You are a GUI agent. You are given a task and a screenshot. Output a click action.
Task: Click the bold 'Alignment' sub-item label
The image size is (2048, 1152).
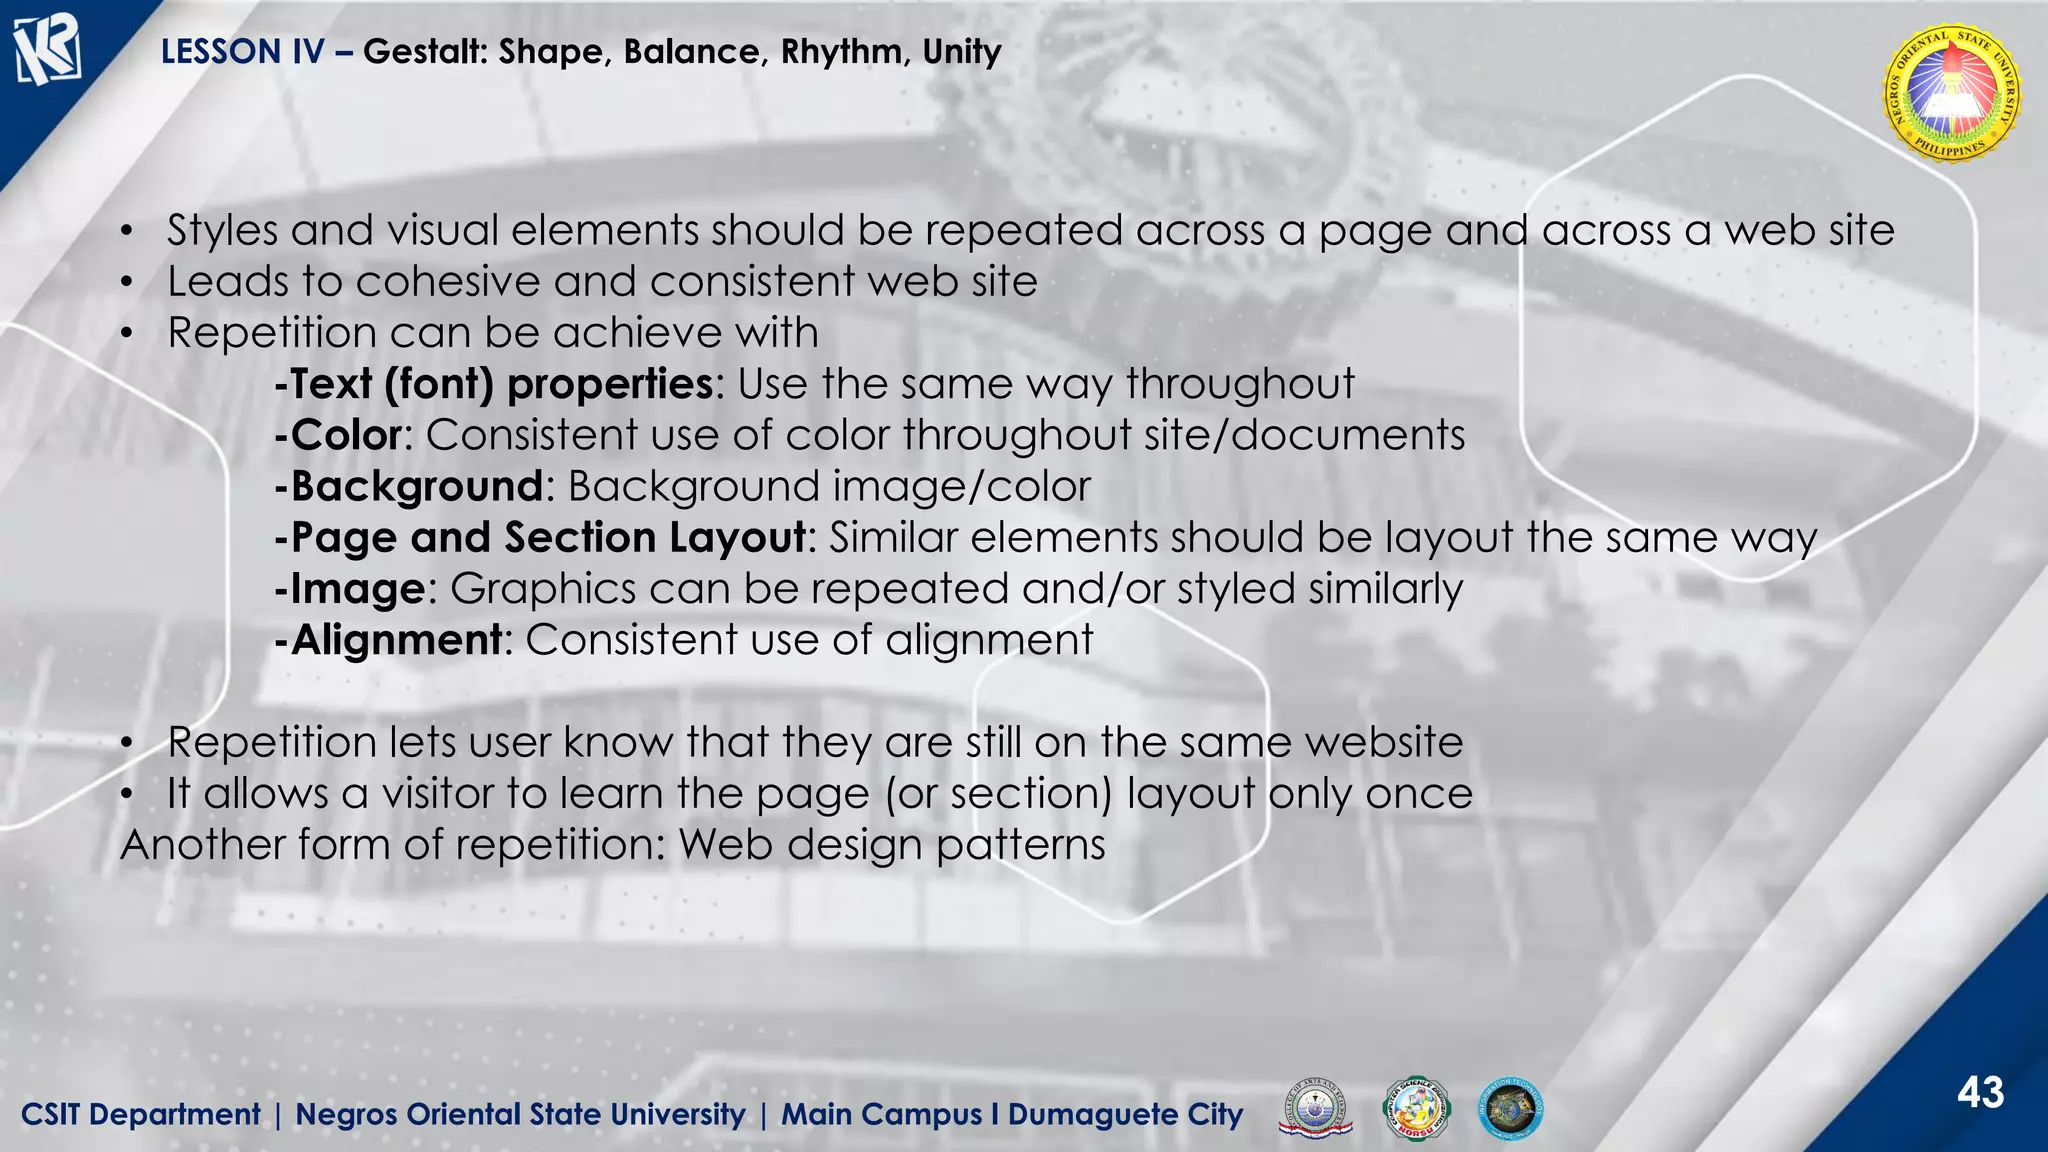(396, 640)
